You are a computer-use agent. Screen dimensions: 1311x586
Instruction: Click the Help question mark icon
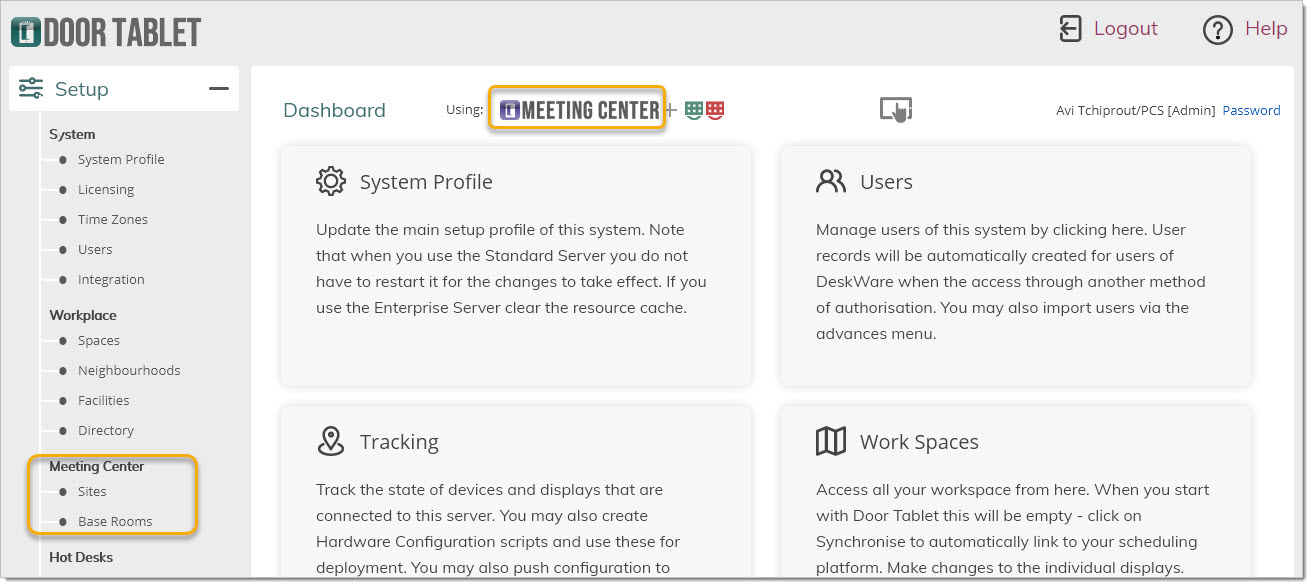pos(1217,30)
